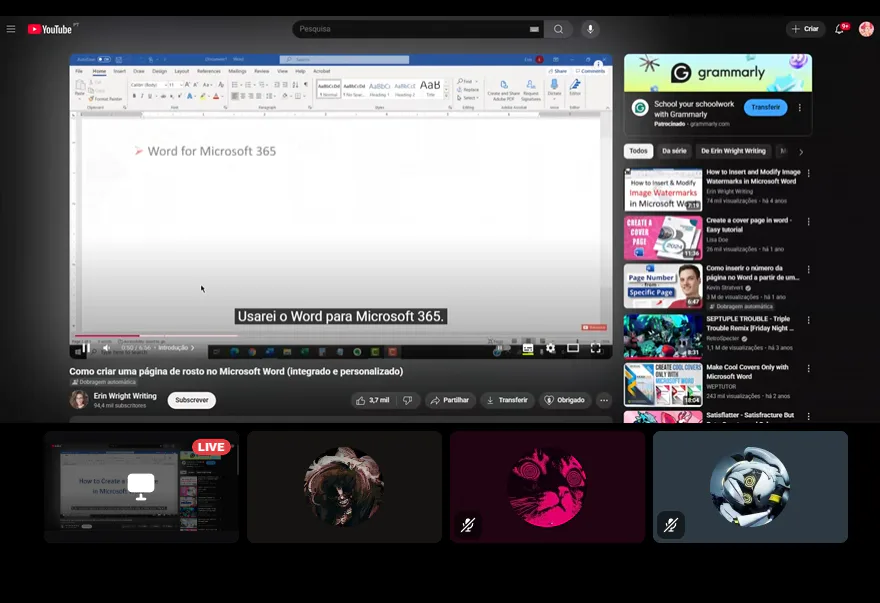Viewport: 880px width, 603px height.
Task: Select the hat-wearing avatar participant tile
Action: tap(344, 487)
